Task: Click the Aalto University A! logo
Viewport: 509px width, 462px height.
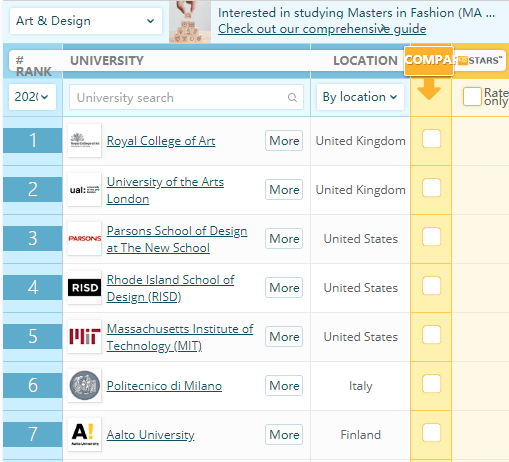Action: click(x=85, y=434)
